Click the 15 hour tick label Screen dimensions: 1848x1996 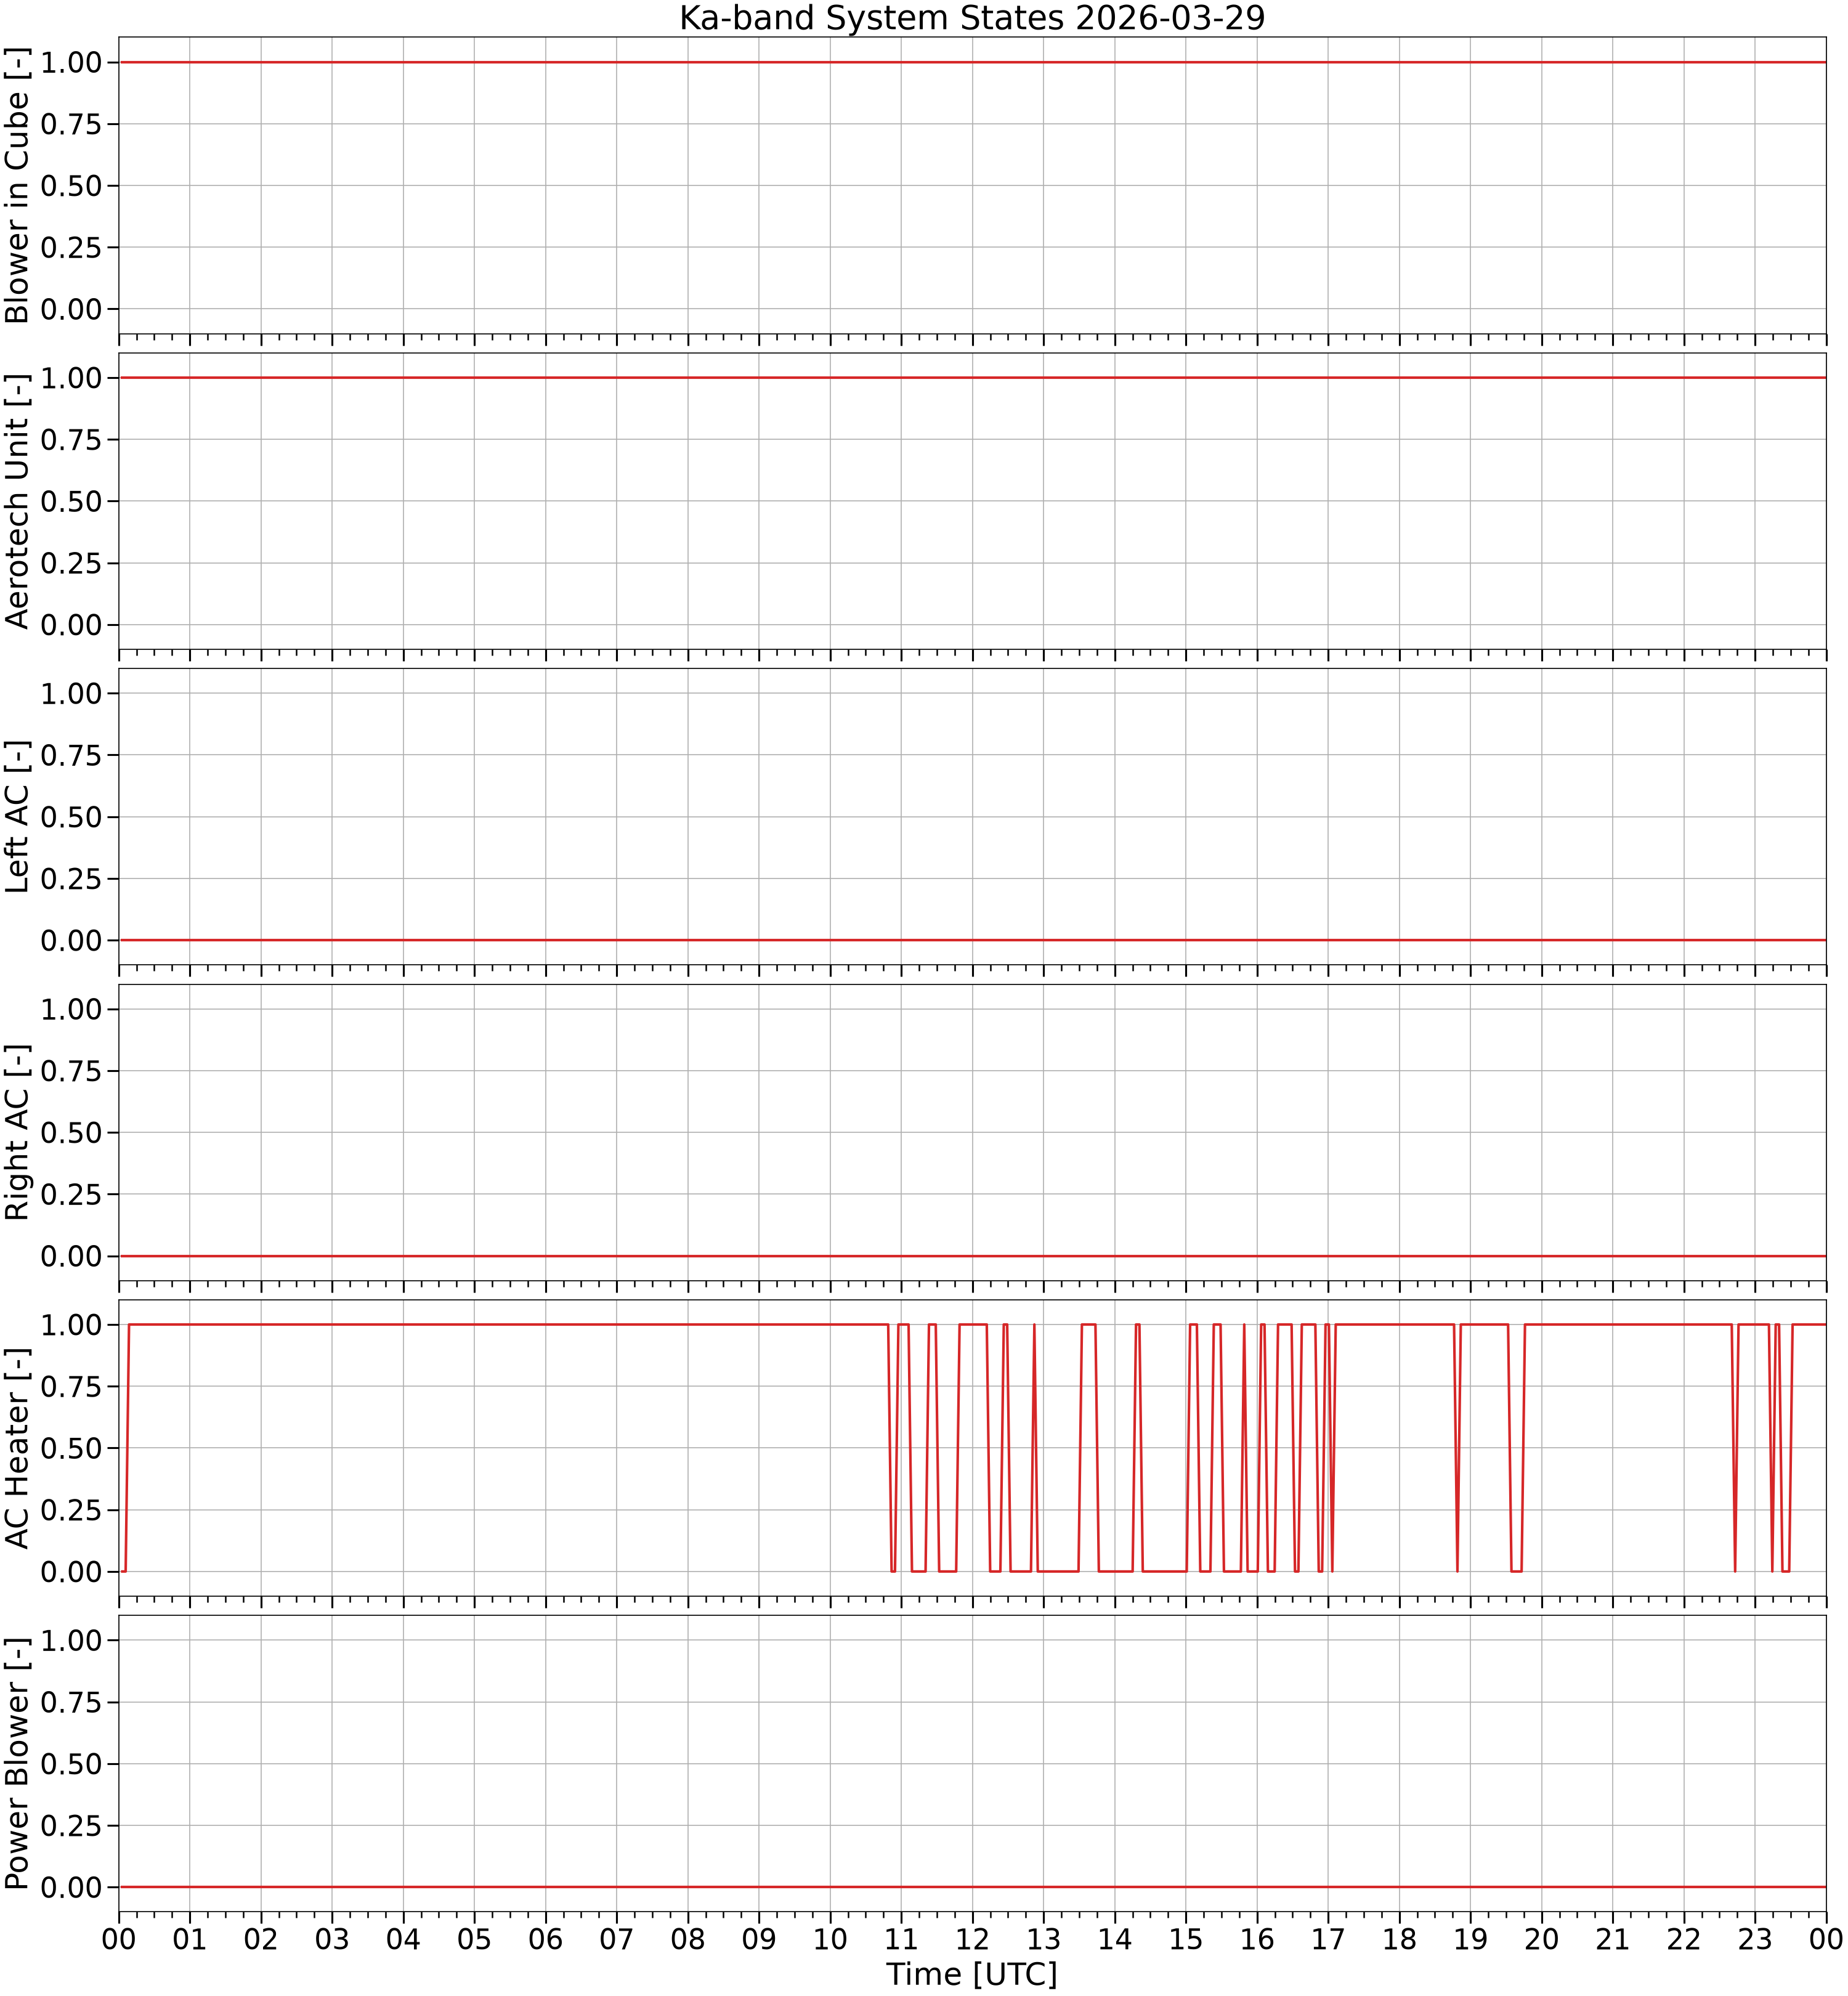coord(1186,1940)
